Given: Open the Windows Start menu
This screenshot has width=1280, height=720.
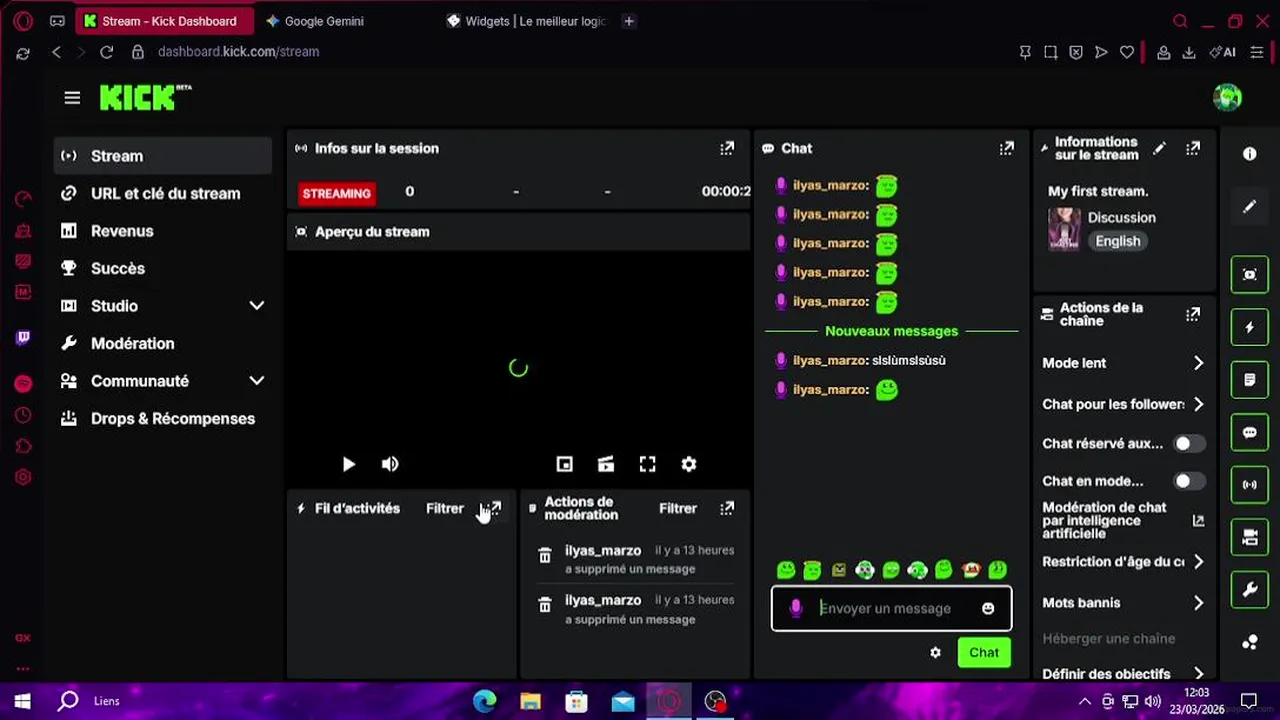Looking at the screenshot, I should 22,701.
